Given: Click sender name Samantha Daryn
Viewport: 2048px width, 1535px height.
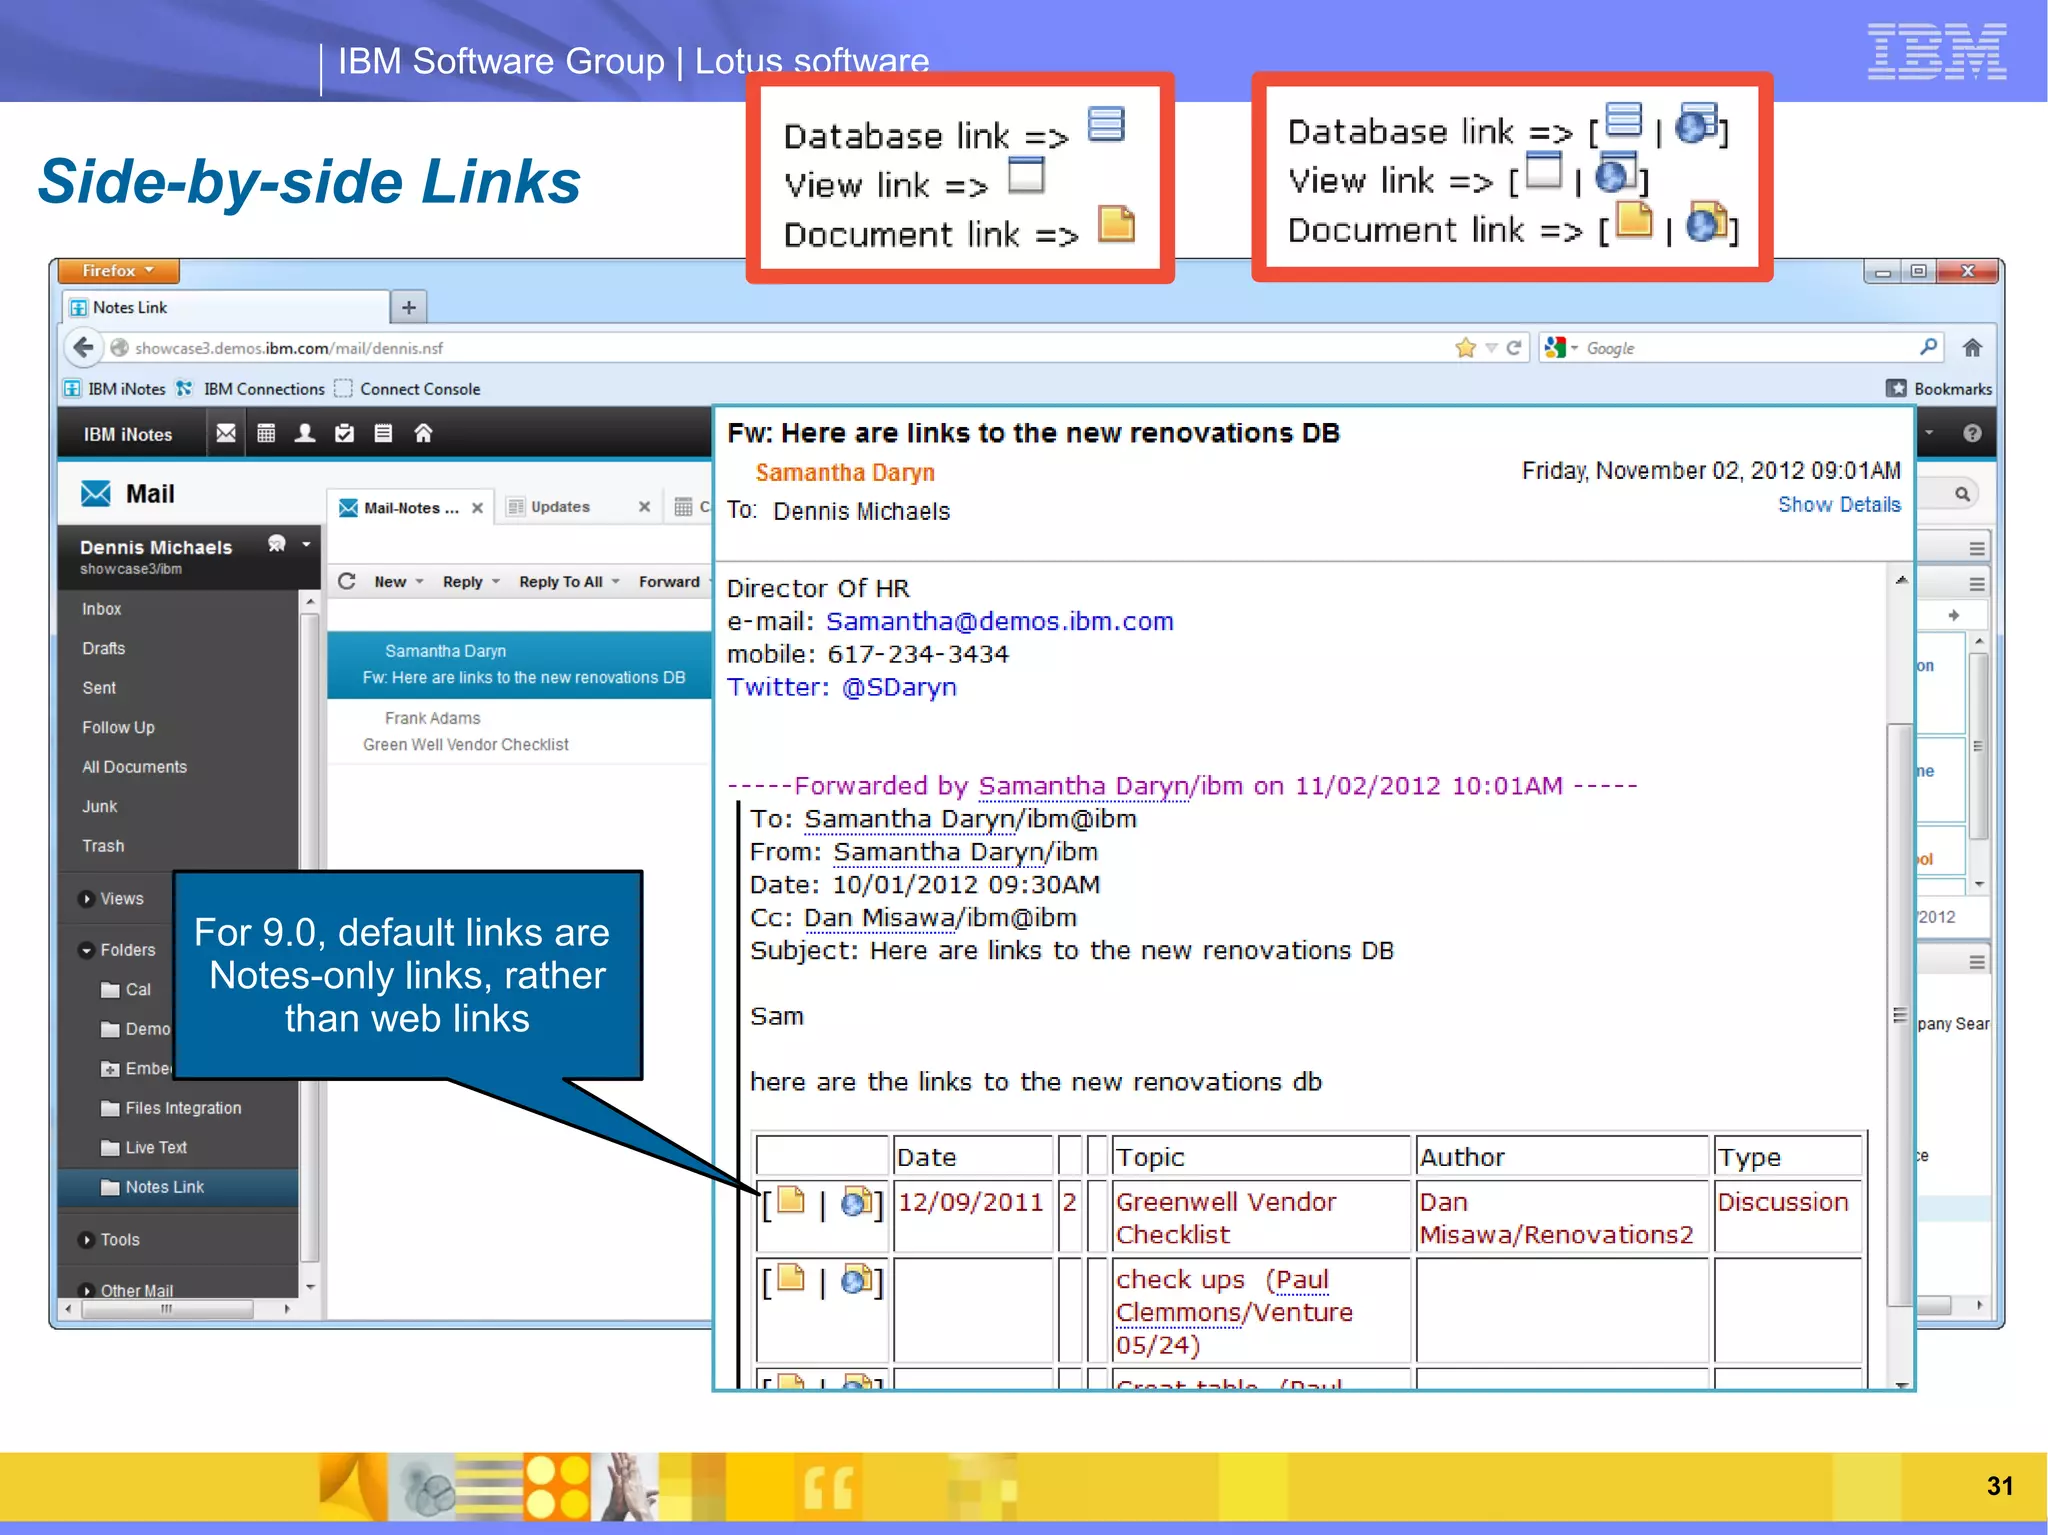Looking at the screenshot, I should pos(845,472).
